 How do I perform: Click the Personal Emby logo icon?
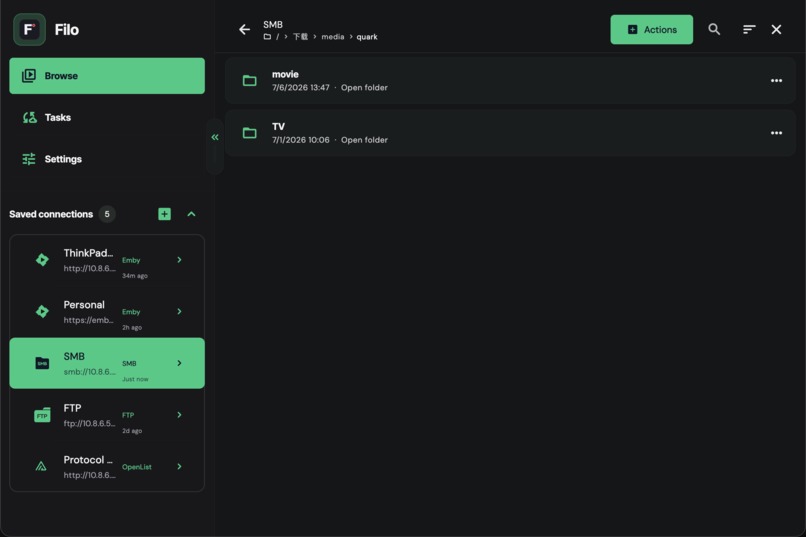(42, 311)
